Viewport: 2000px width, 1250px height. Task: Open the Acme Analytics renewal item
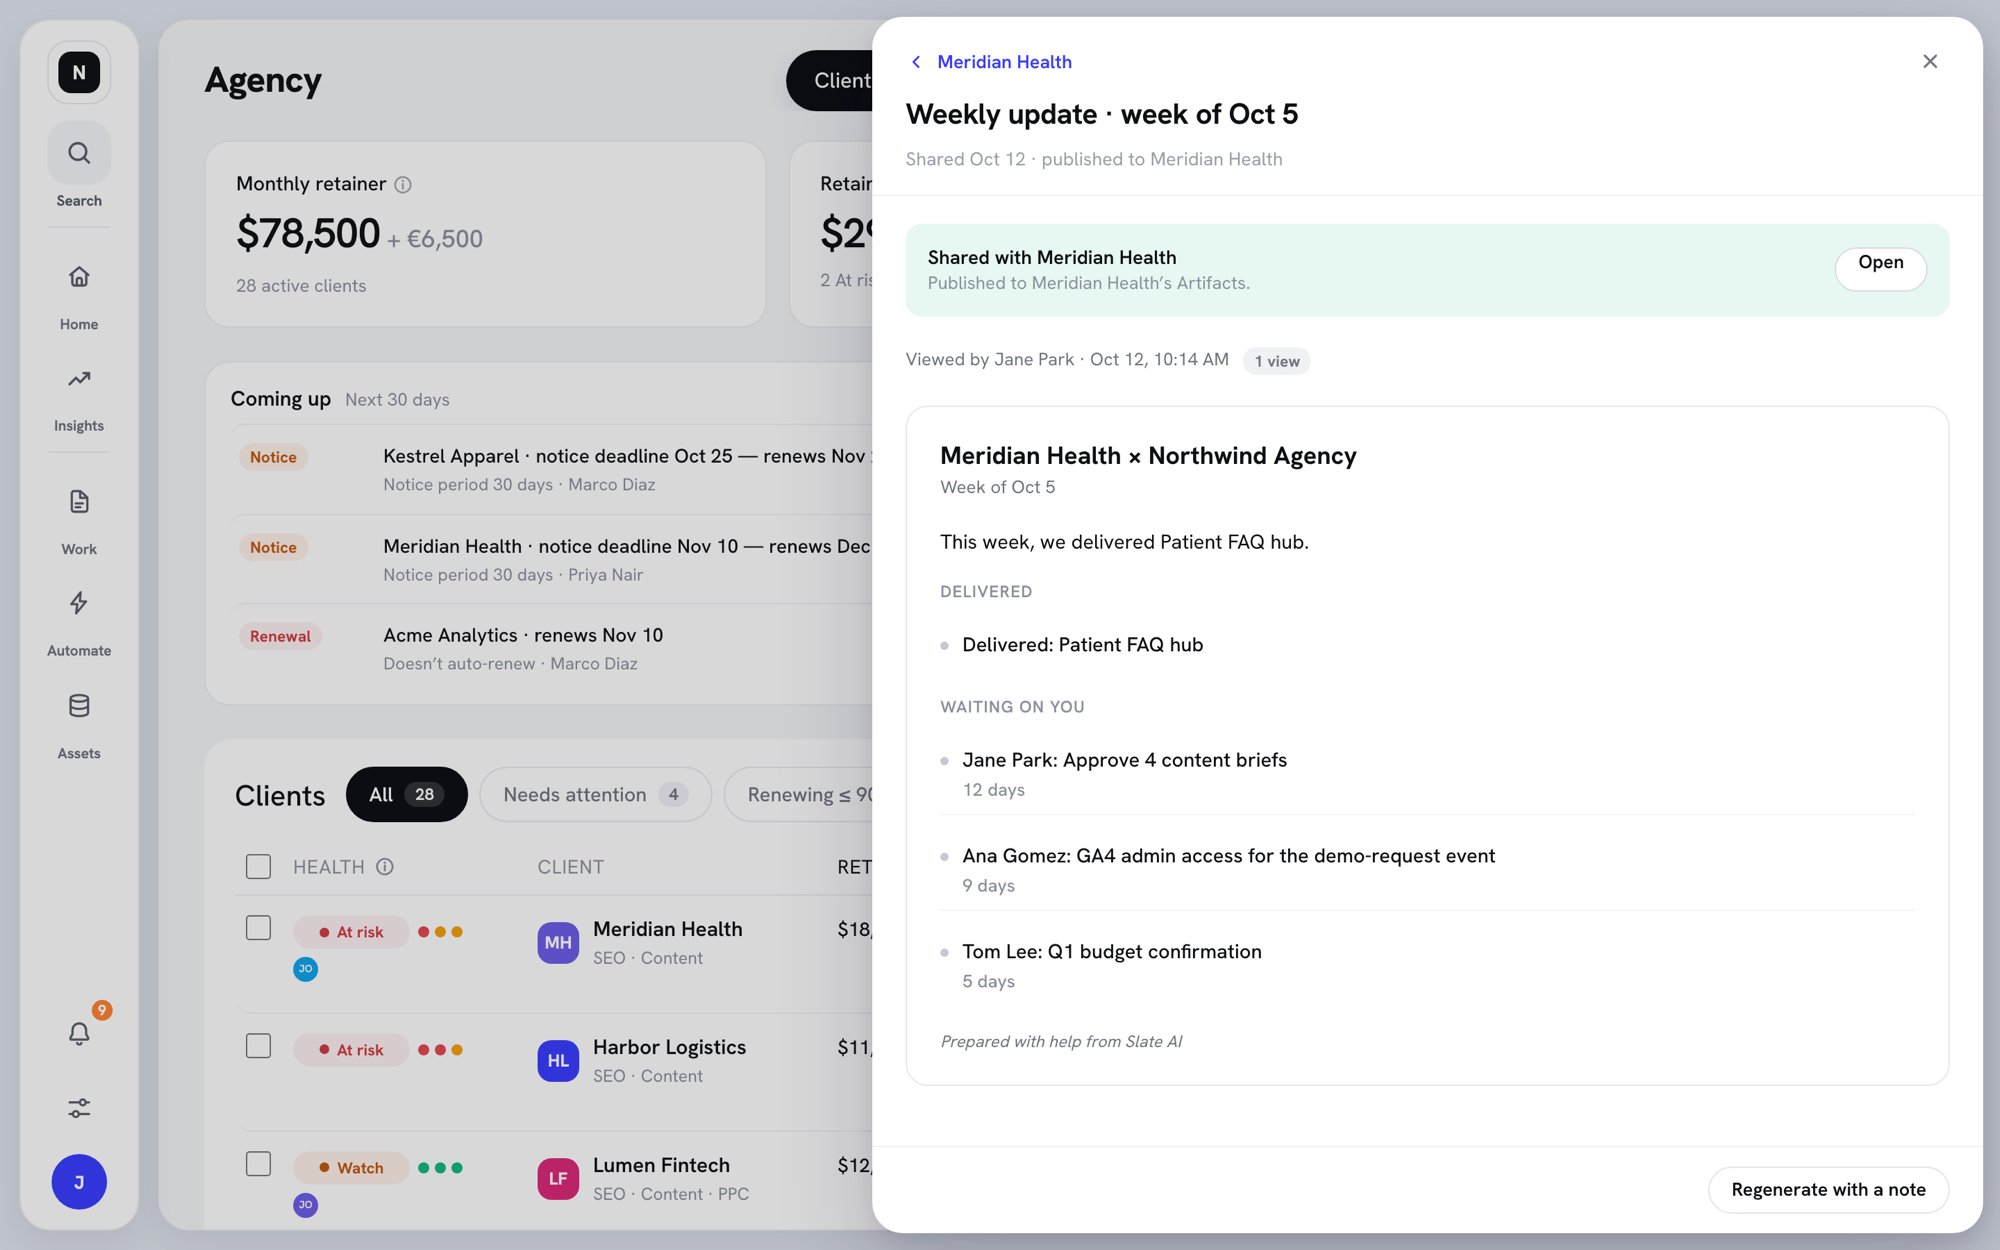pyautogui.click(x=553, y=648)
